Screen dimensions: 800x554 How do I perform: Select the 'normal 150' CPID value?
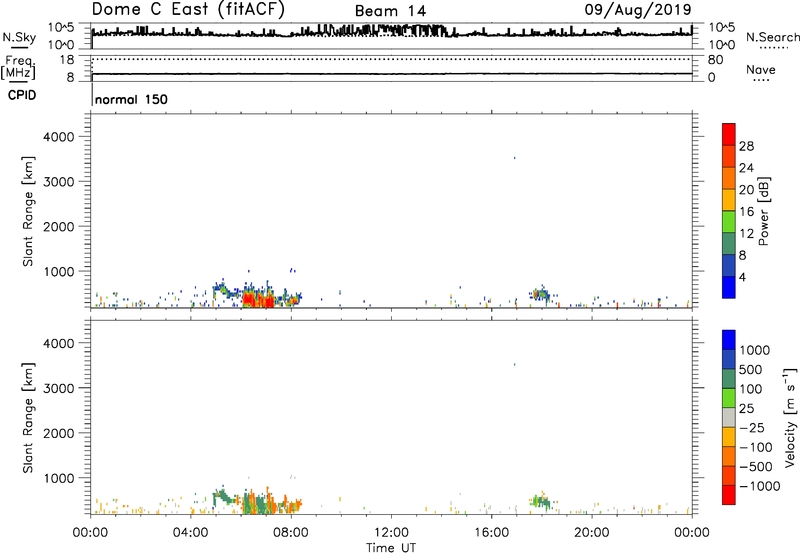coord(131,99)
